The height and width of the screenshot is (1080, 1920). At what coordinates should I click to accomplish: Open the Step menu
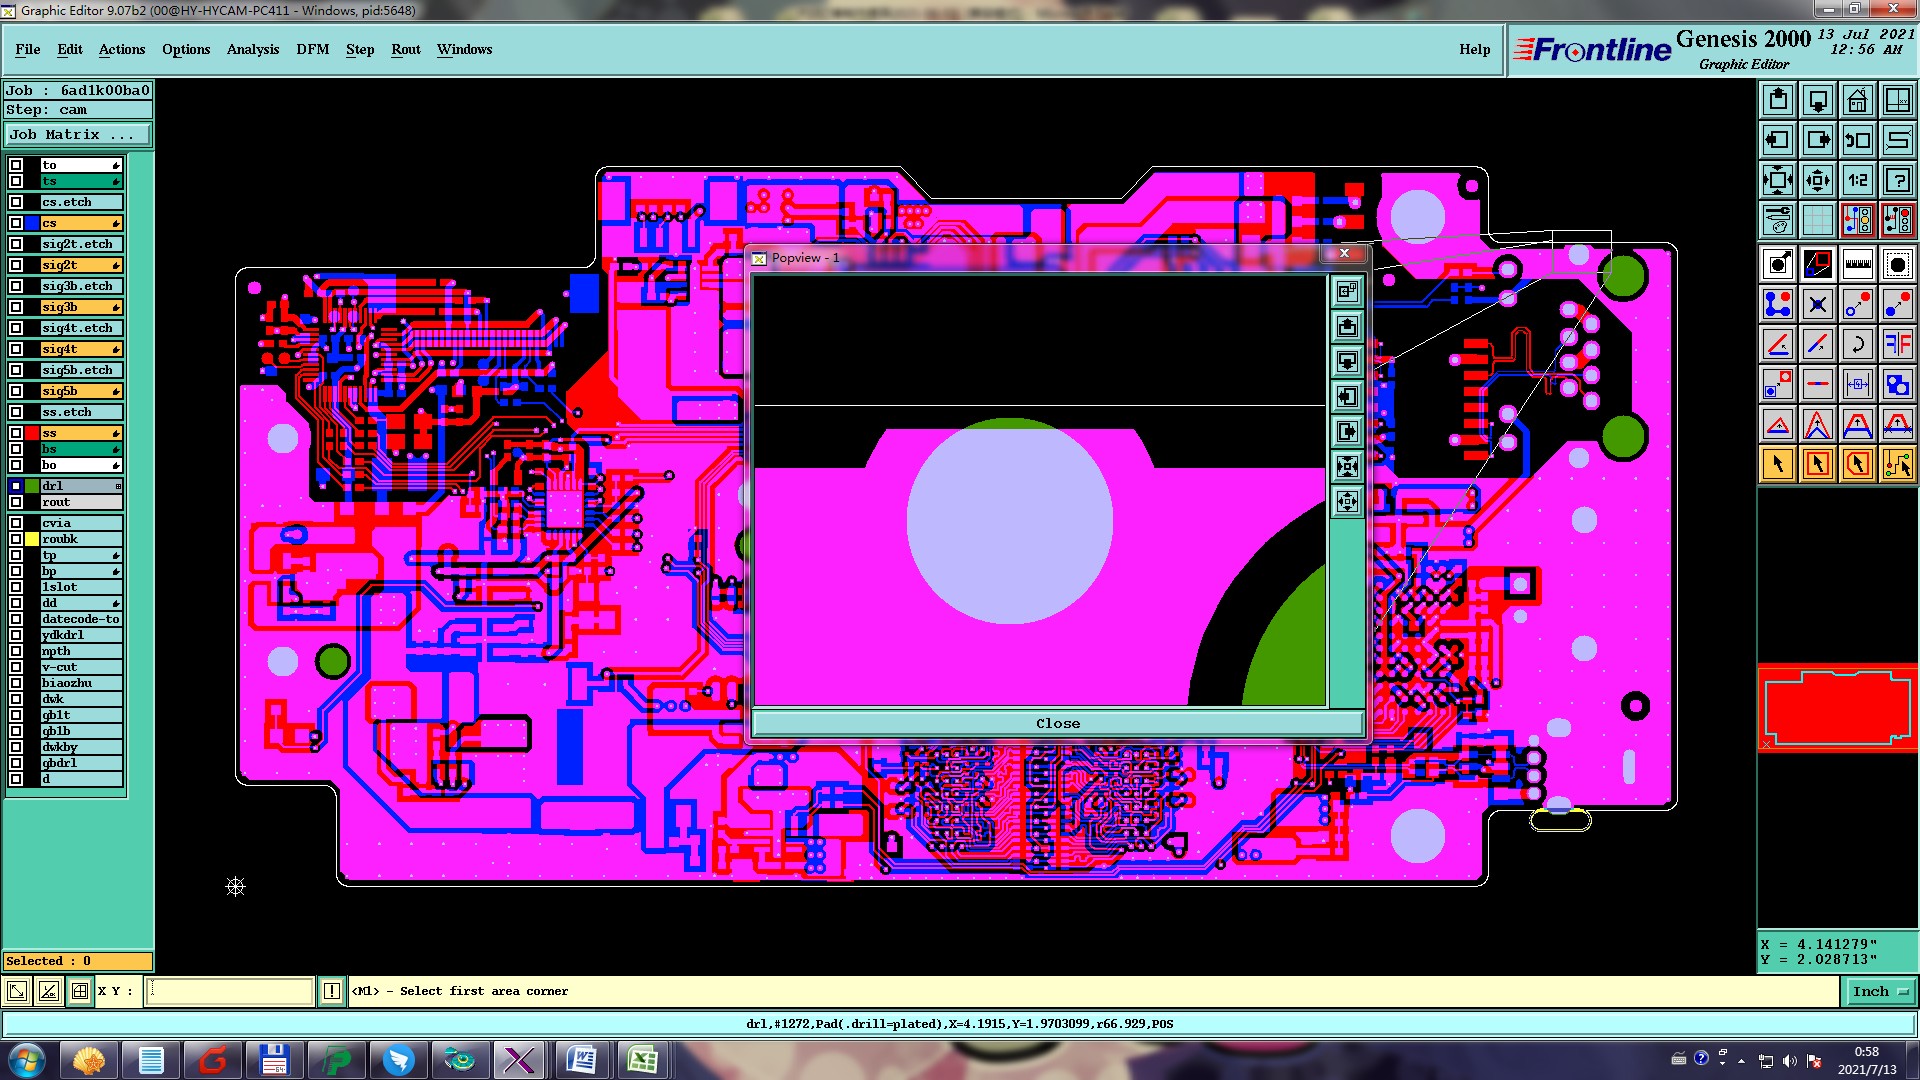tap(360, 49)
